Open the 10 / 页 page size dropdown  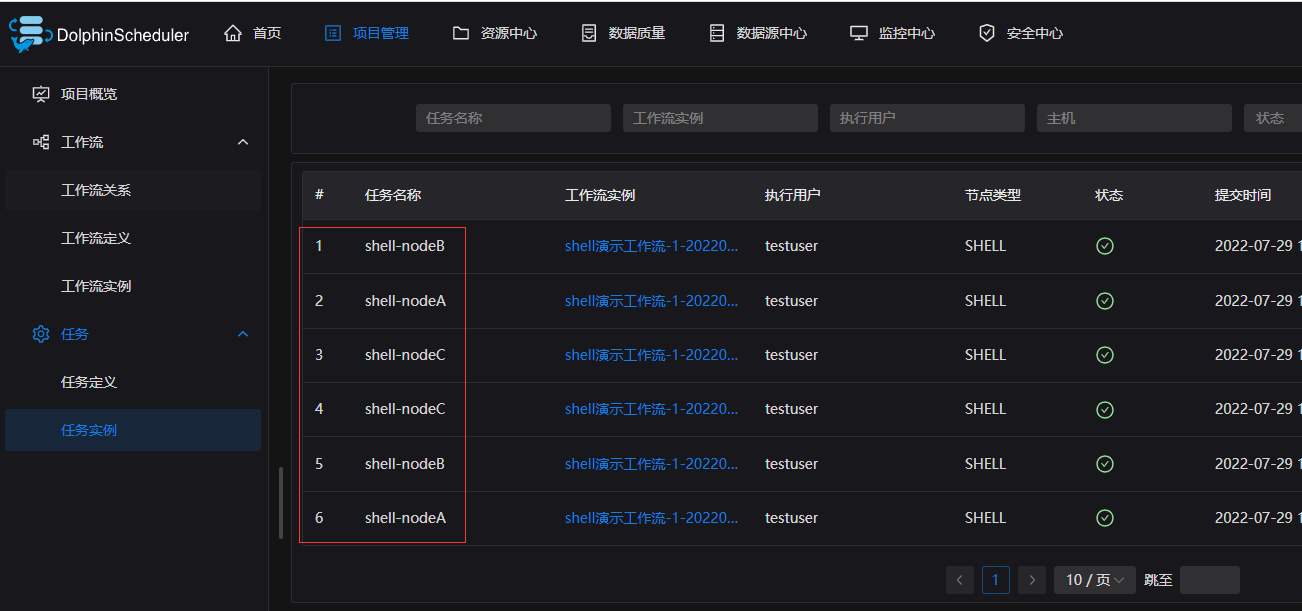(x=1095, y=580)
